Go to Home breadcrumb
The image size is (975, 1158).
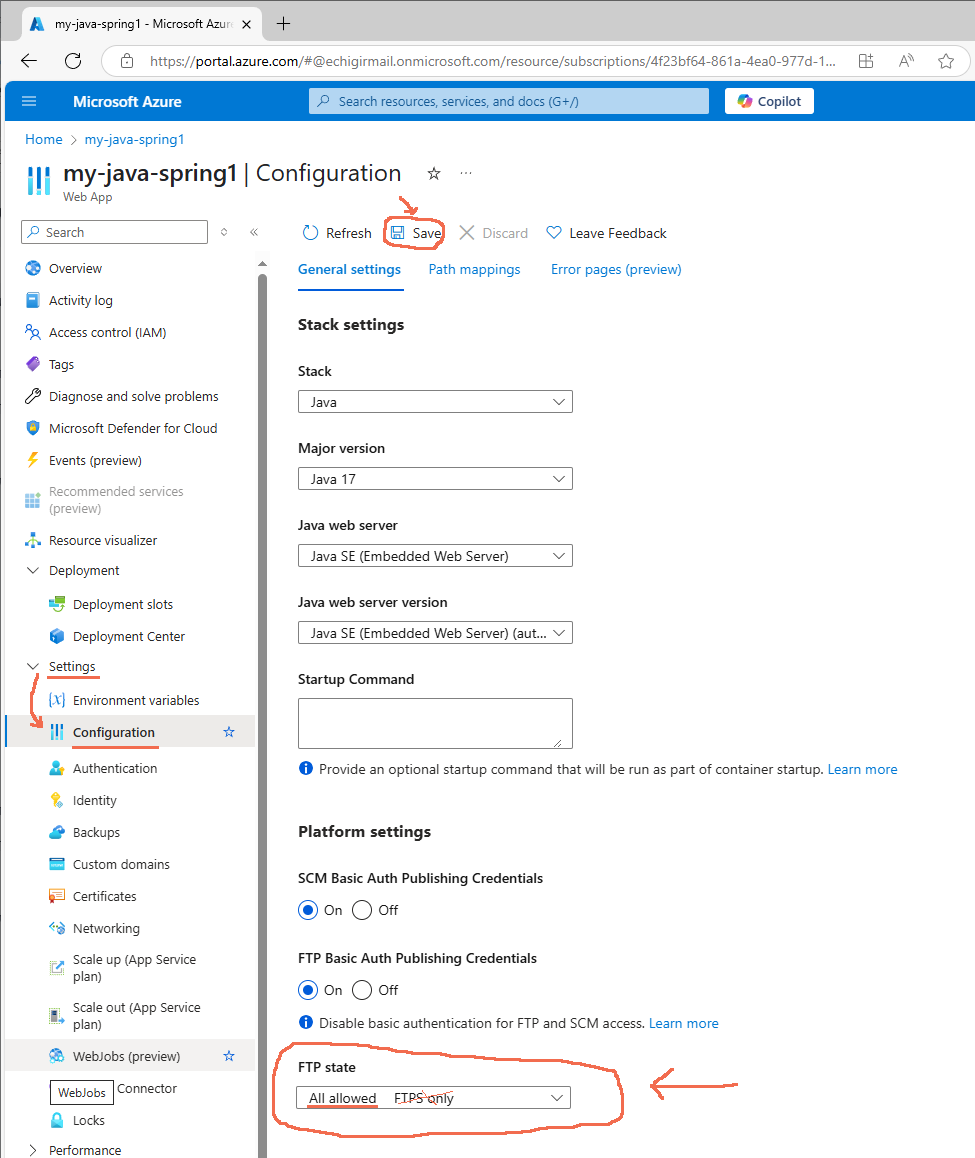[44, 139]
